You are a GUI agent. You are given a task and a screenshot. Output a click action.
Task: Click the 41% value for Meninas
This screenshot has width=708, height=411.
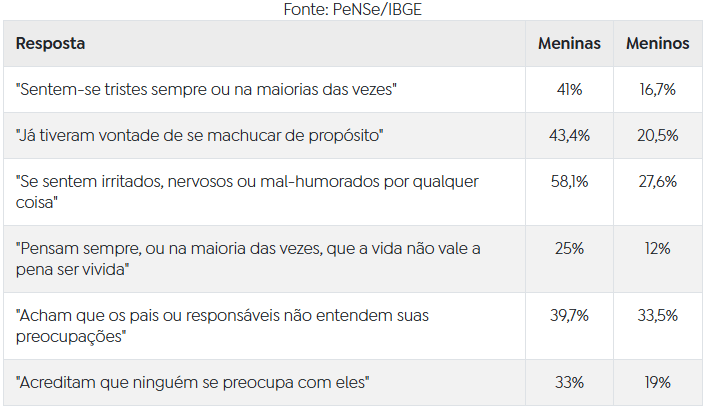[x=569, y=90]
